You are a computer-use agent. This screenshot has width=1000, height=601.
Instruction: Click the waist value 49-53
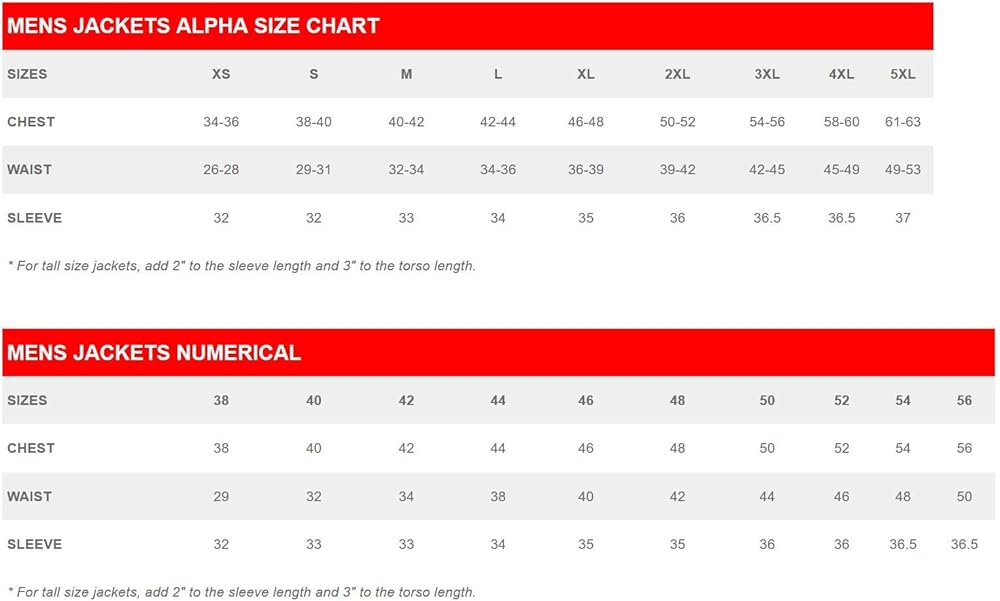point(902,170)
